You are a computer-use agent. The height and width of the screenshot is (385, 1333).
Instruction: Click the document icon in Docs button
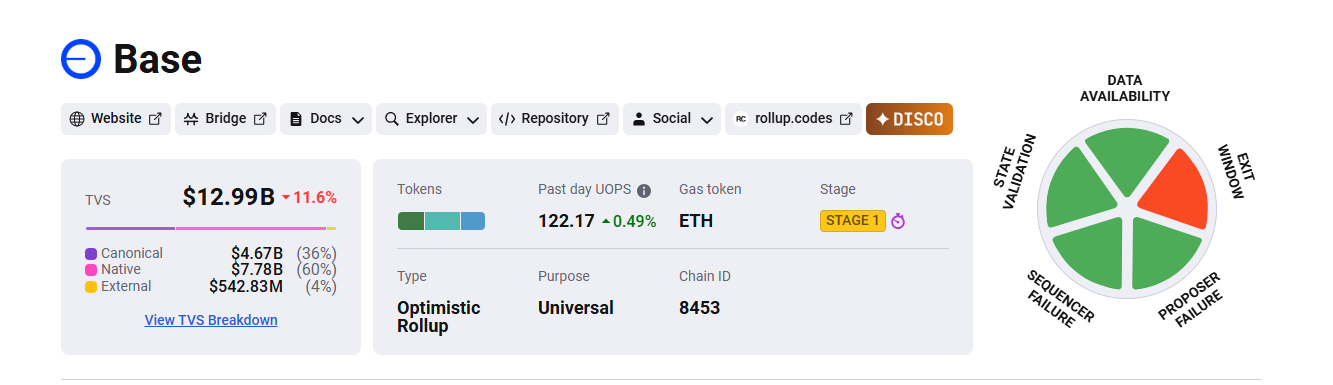point(296,119)
